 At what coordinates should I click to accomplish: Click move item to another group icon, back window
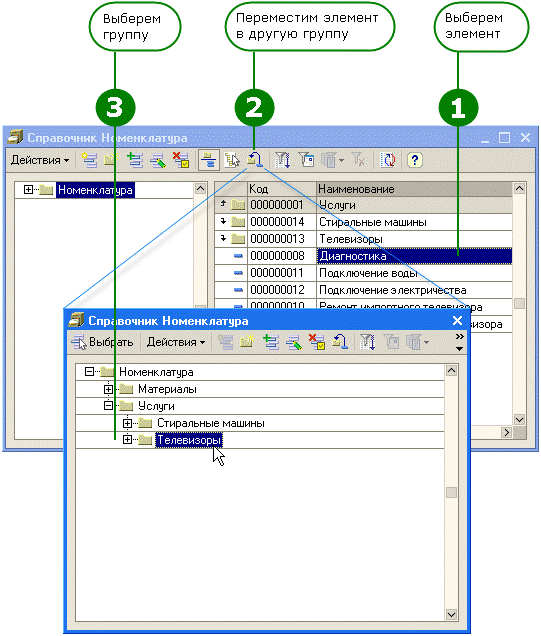(255, 160)
